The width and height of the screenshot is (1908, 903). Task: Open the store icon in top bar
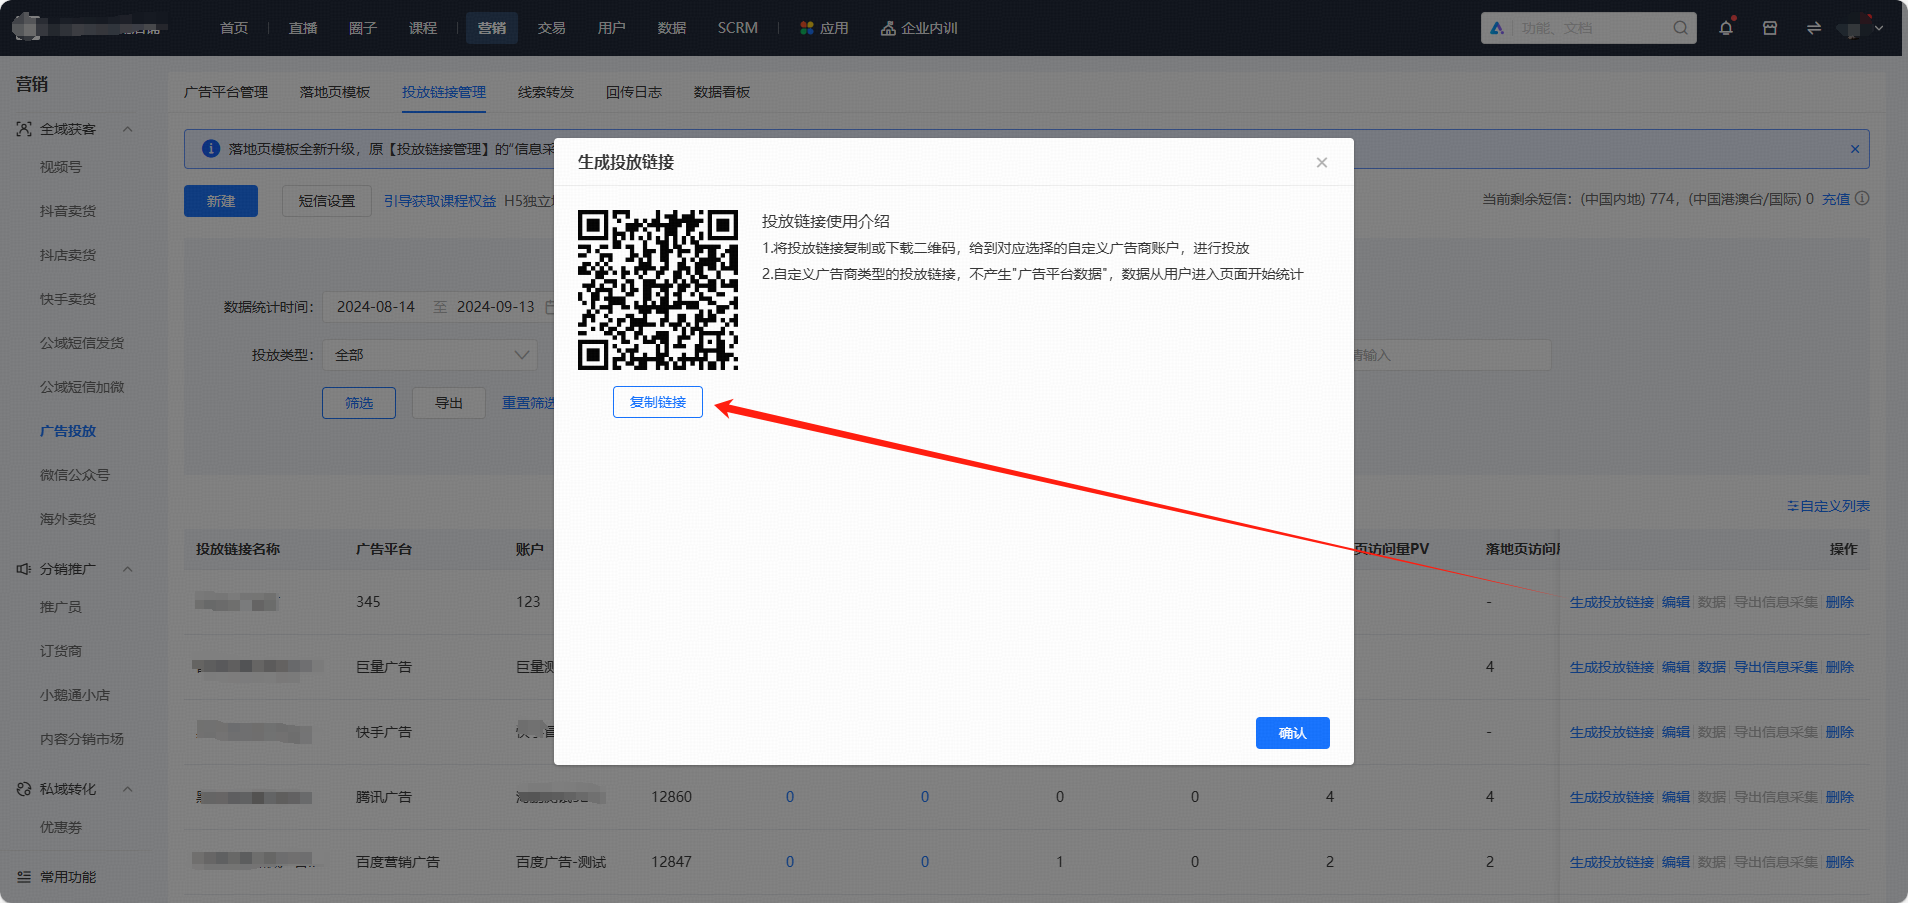click(1770, 28)
